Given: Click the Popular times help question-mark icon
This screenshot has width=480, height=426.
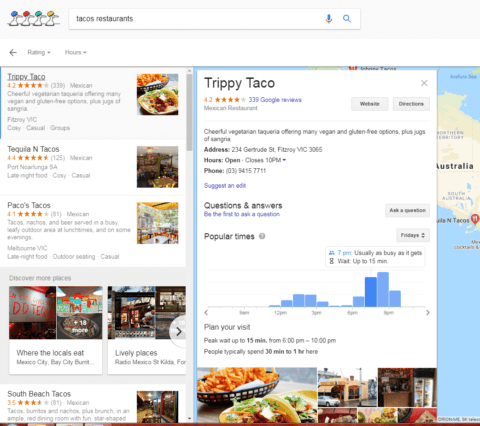Looking at the screenshot, I should point(262,236).
